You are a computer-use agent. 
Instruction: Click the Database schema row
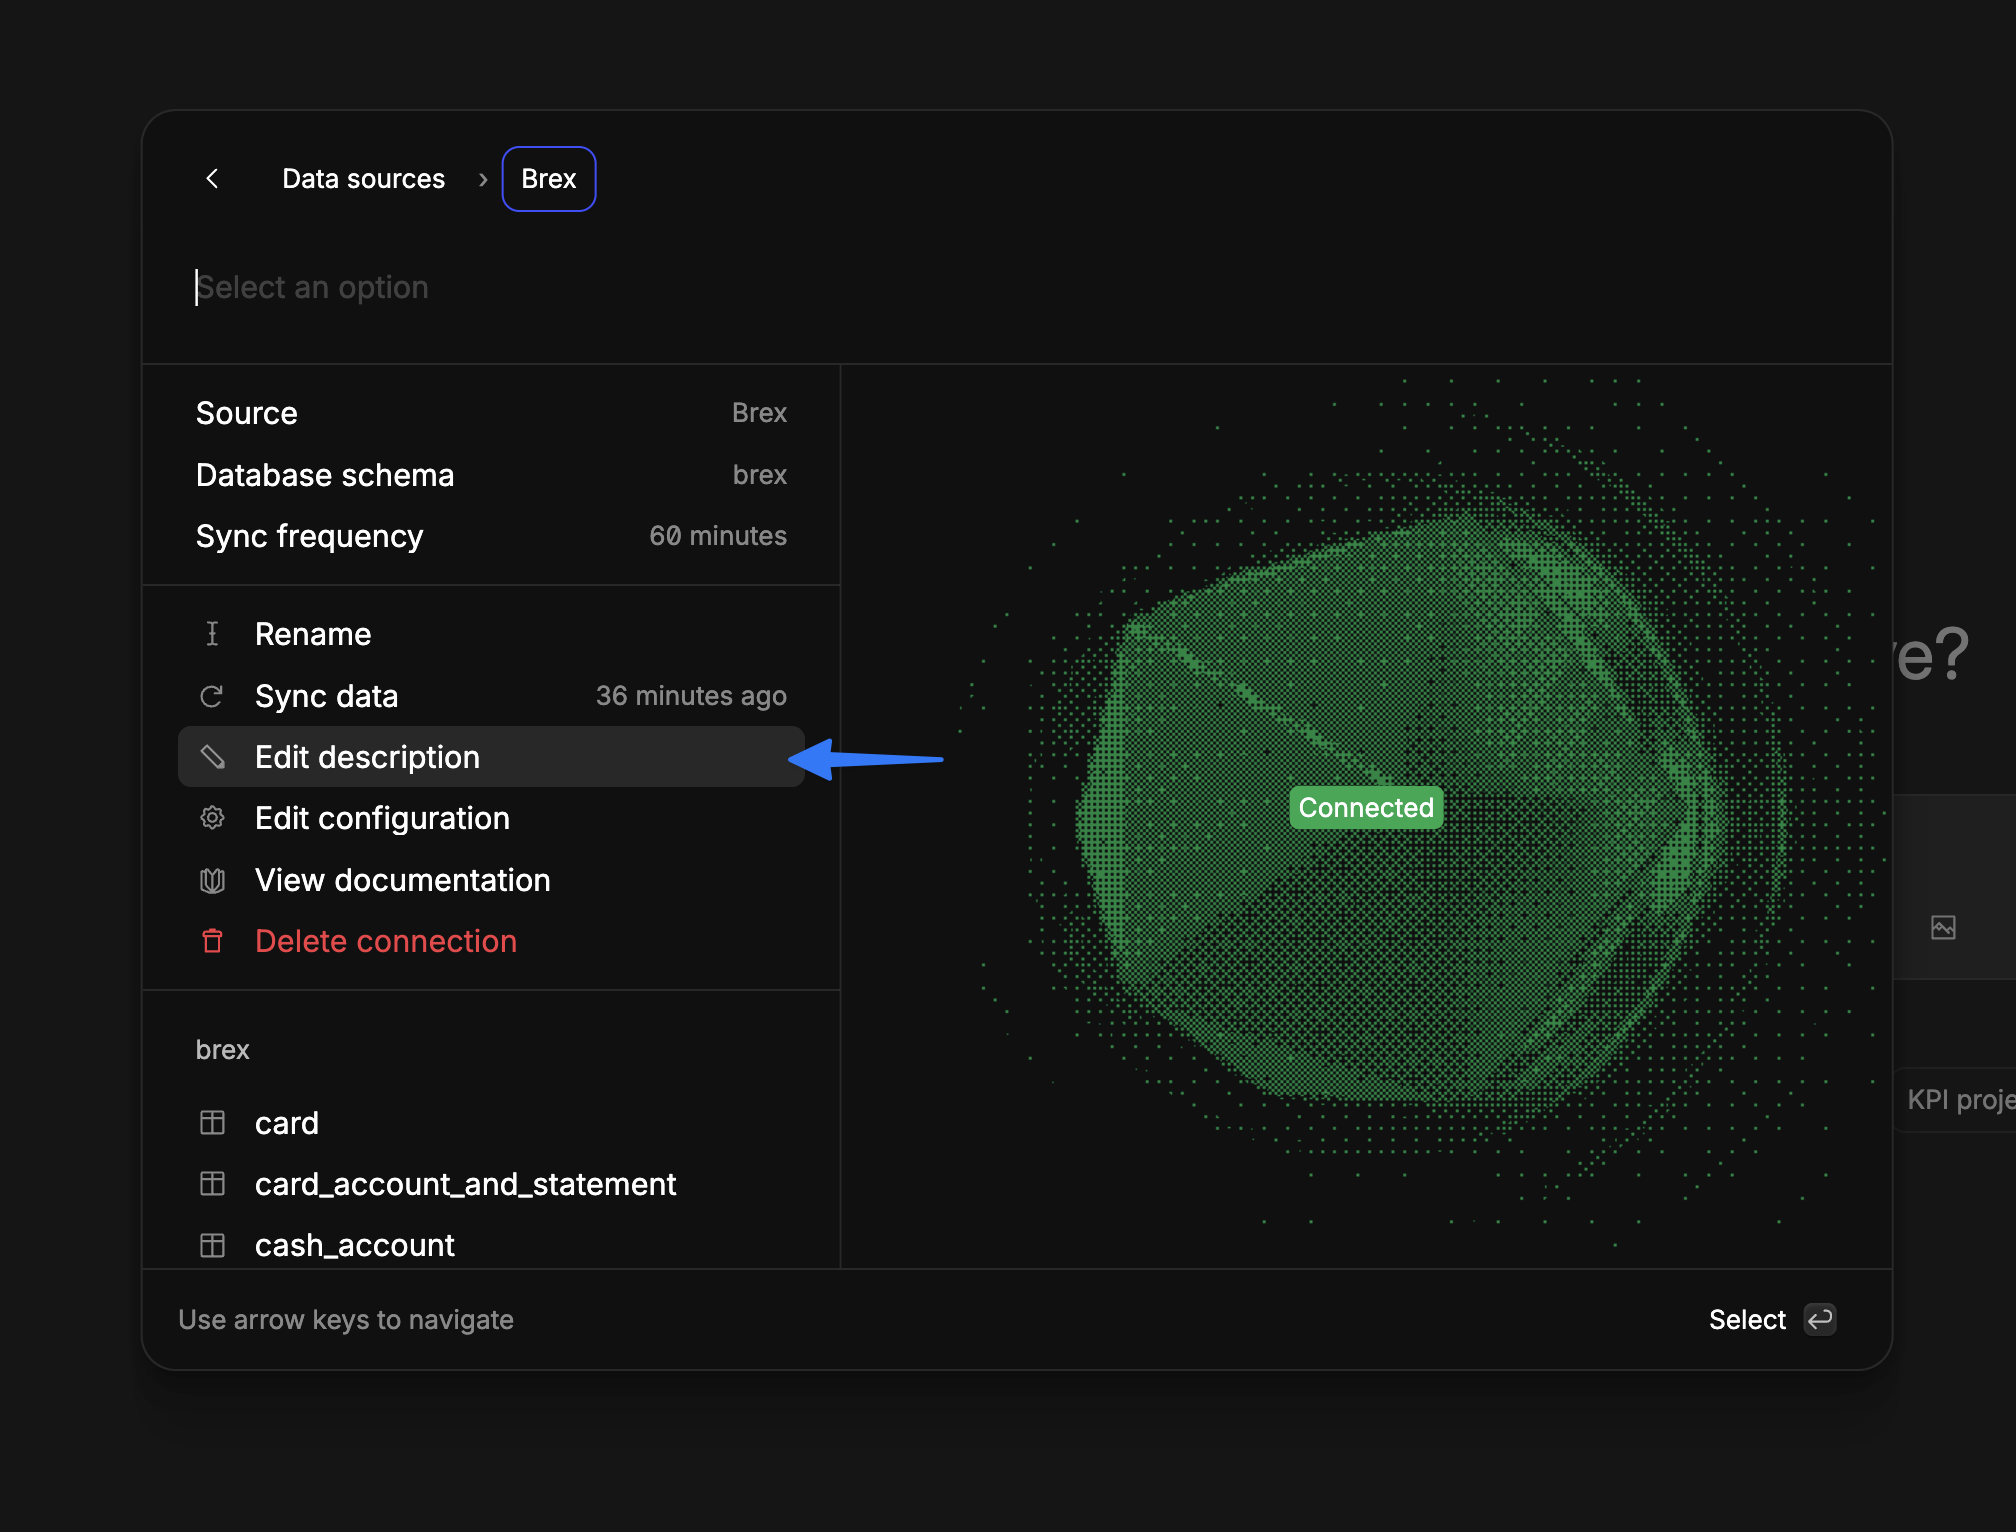click(x=491, y=475)
